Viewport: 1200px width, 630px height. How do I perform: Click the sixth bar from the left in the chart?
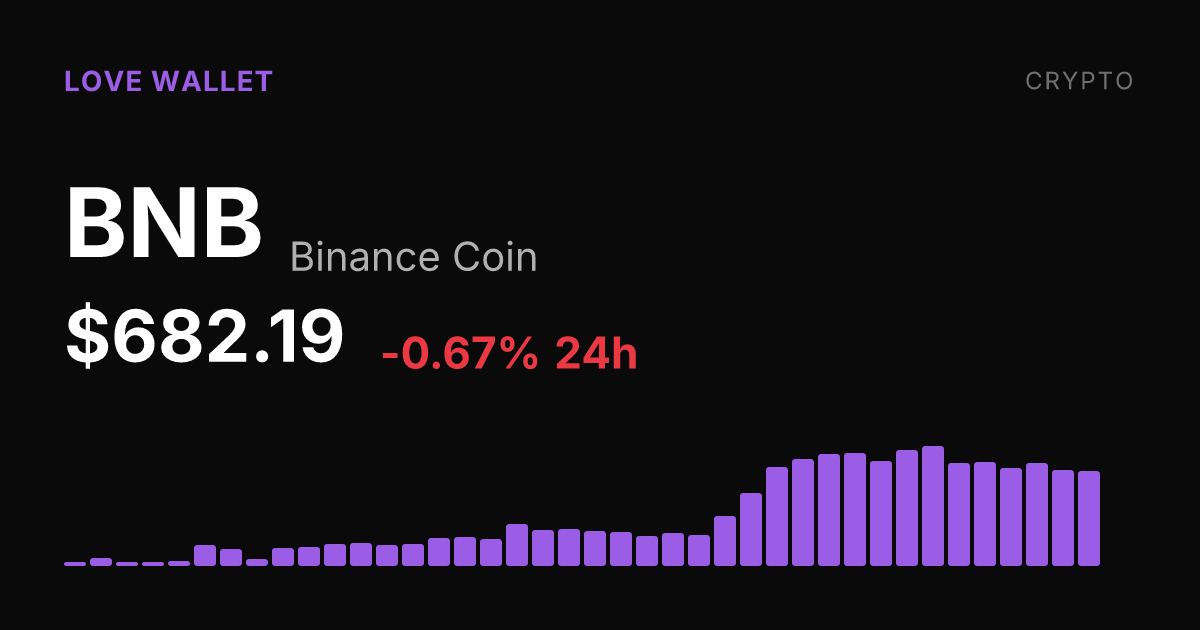point(205,555)
